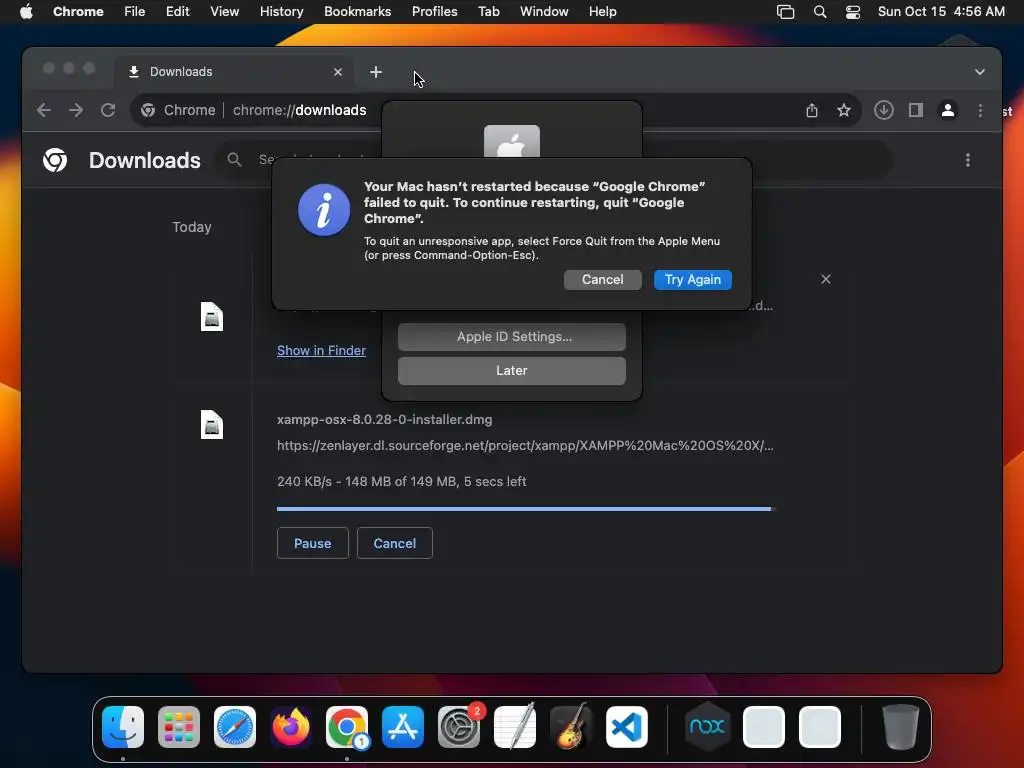The height and width of the screenshot is (768, 1024).
Task: Launch Visual Studio Code from Dock
Action: coord(627,727)
